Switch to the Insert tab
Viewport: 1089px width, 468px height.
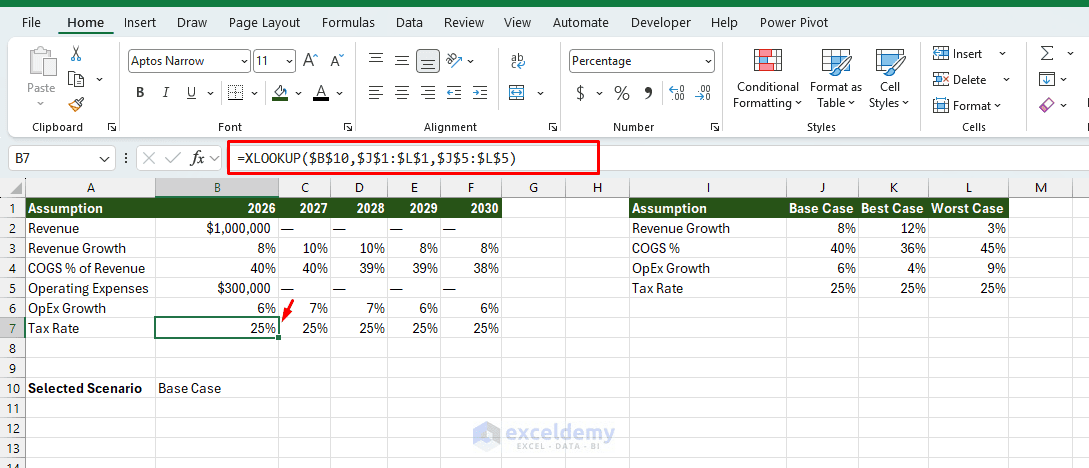click(x=140, y=22)
